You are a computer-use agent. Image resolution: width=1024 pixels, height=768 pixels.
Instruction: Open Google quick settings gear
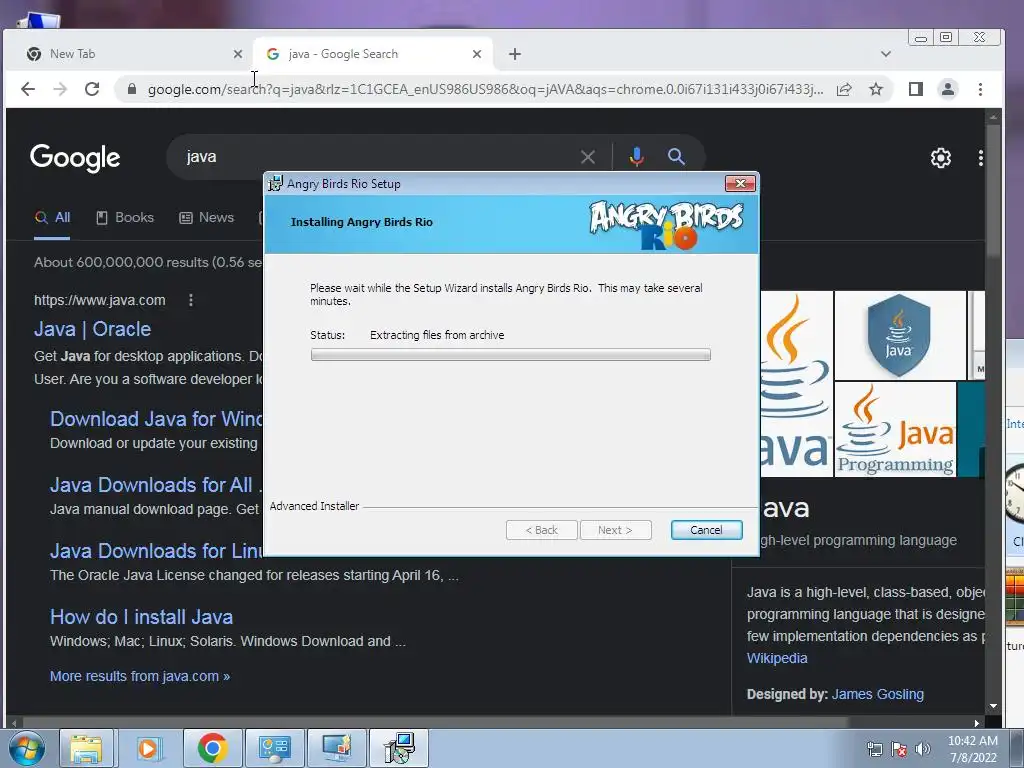pos(940,157)
